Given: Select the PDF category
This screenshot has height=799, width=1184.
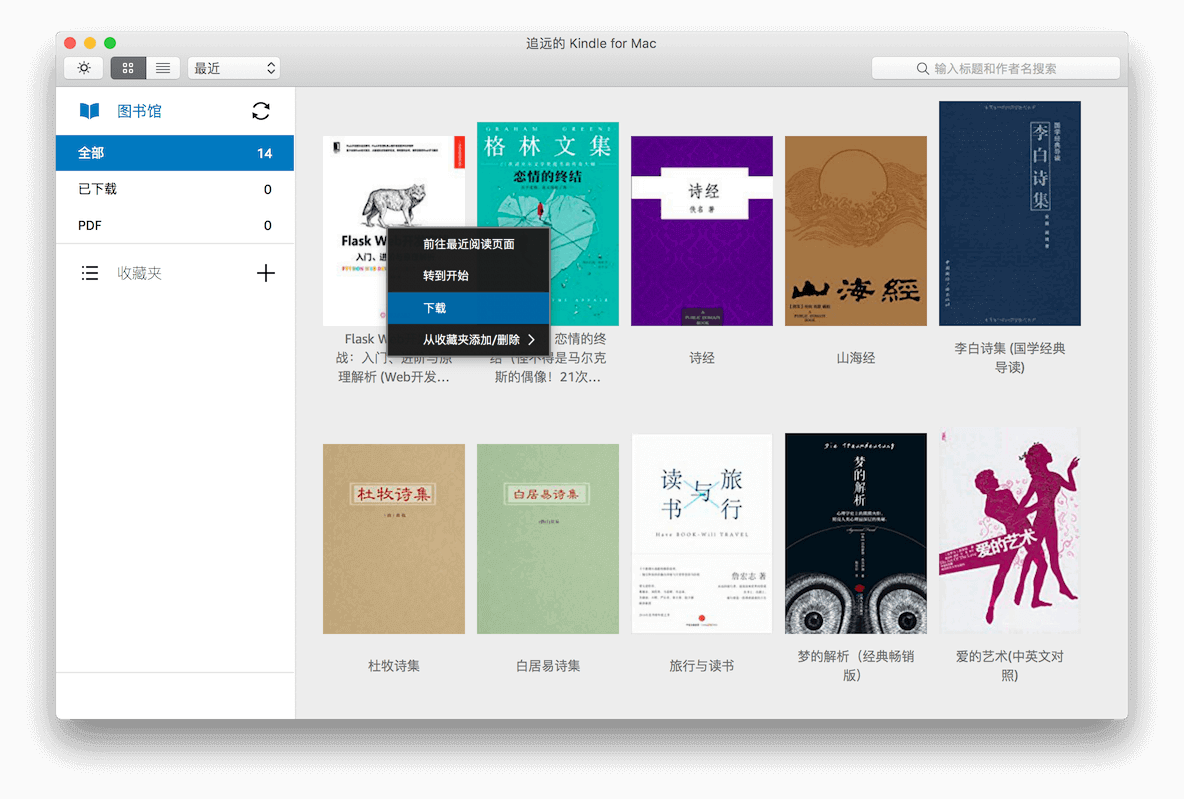Looking at the screenshot, I should pos(175,225).
